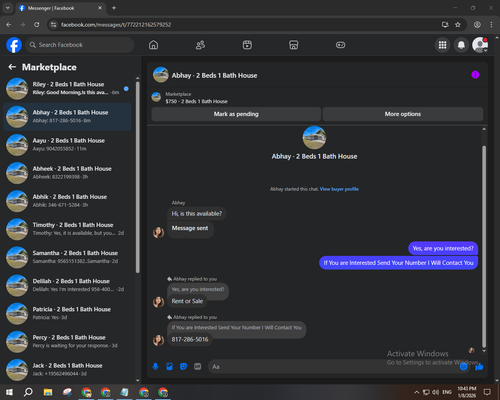This screenshot has width=500, height=400.
Task: Open the emoji picker in message box
Action: coord(464,367)
